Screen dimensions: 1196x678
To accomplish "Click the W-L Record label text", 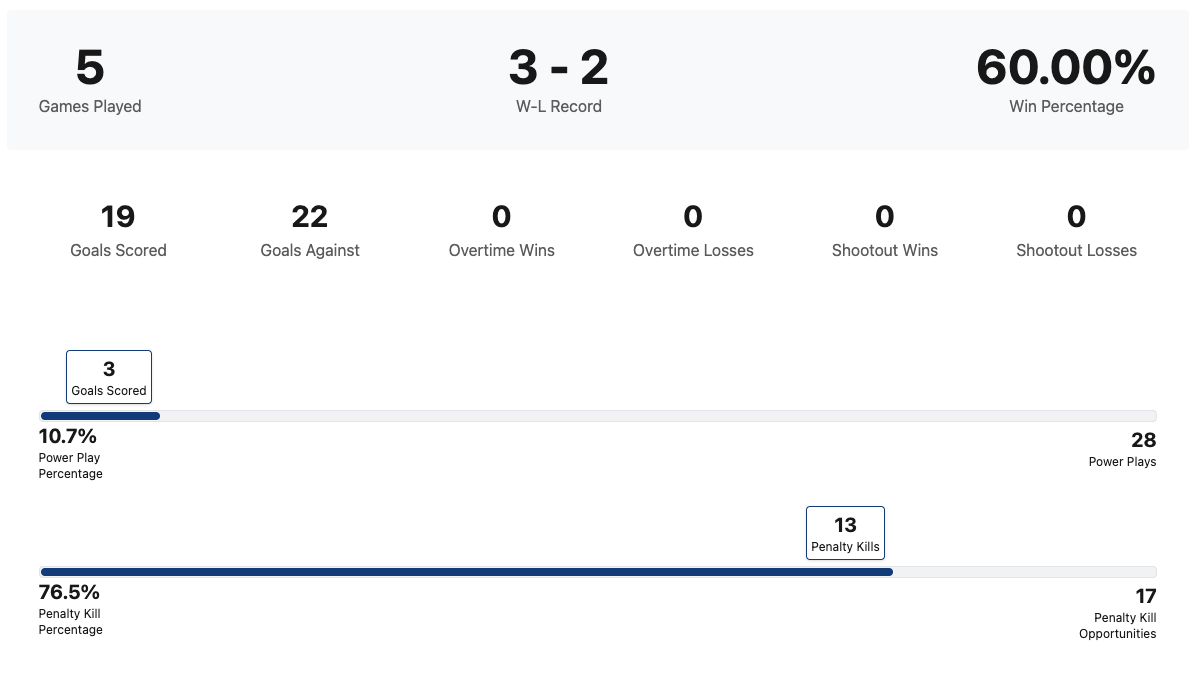I will coord(558,107).
